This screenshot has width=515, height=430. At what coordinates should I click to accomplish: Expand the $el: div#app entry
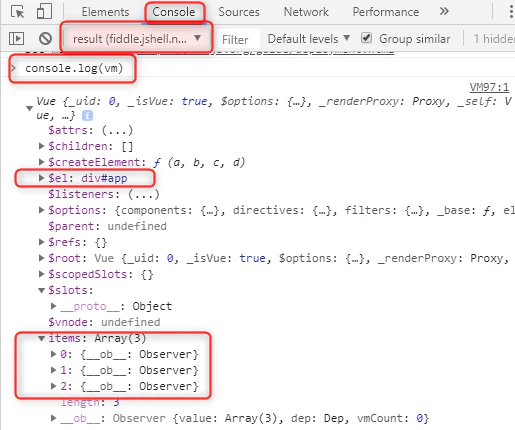41,178
